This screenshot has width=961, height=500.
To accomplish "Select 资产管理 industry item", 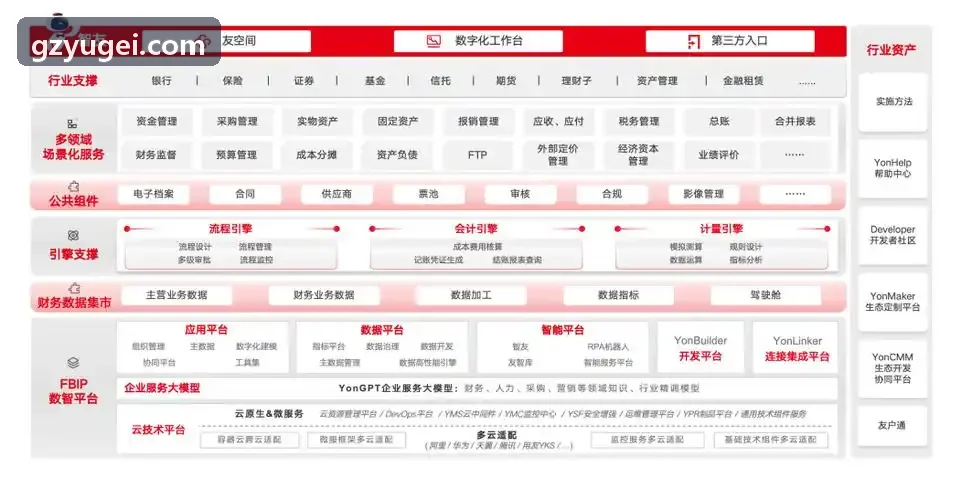I will click(x=657, y=80).
